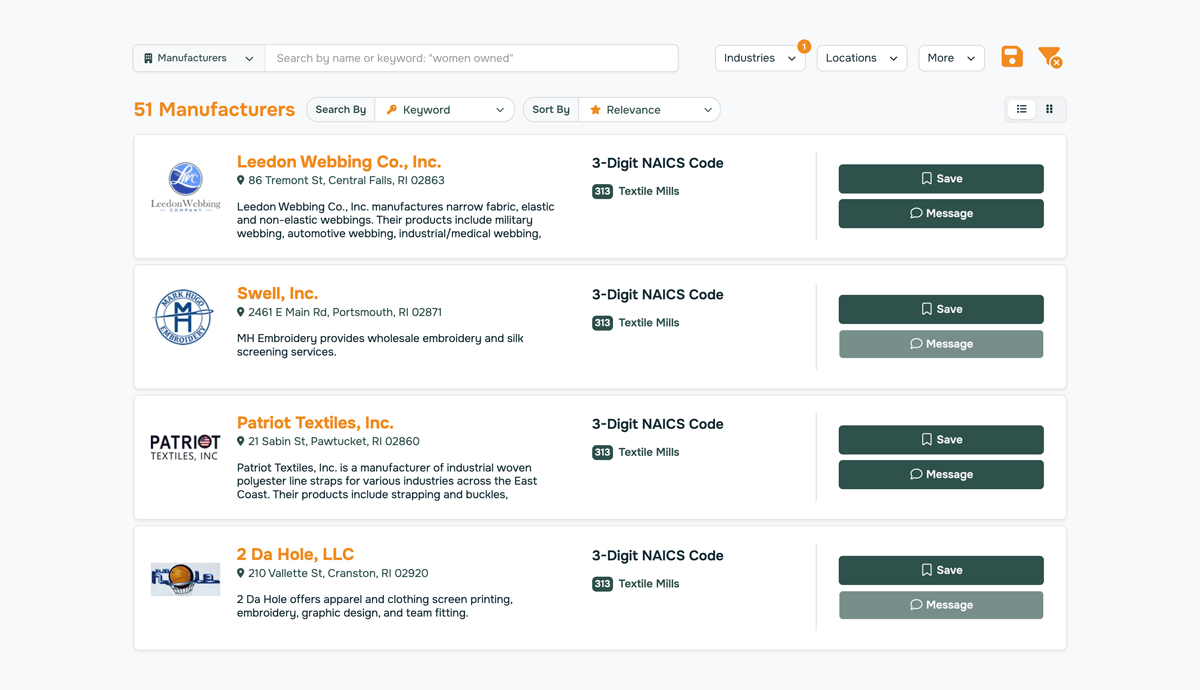Switch to list view icon
Screen dimensions: 1200x690
click(1021, 109)
